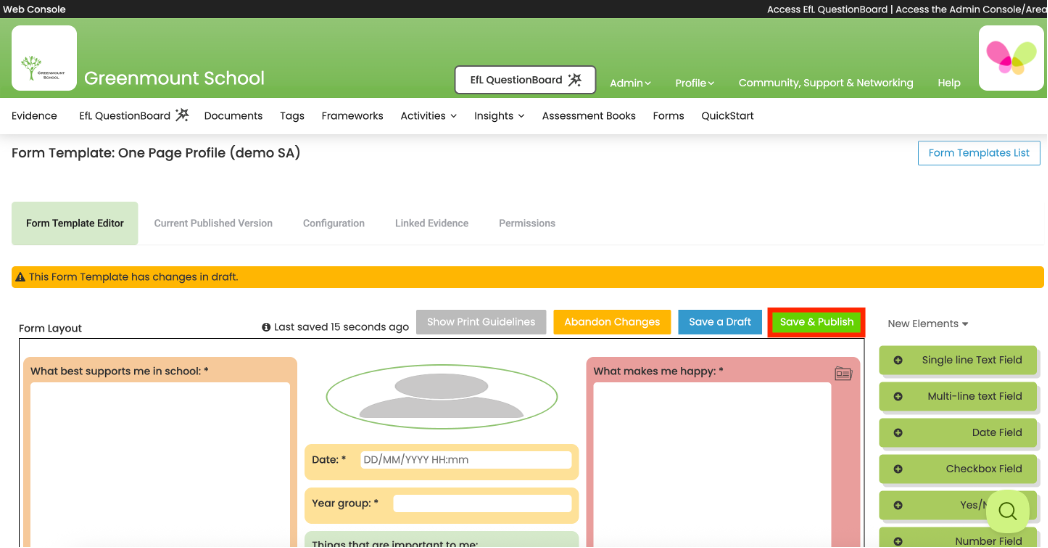Expand the New Elements dropdown
1048x548 pixels.
point(928,323)
